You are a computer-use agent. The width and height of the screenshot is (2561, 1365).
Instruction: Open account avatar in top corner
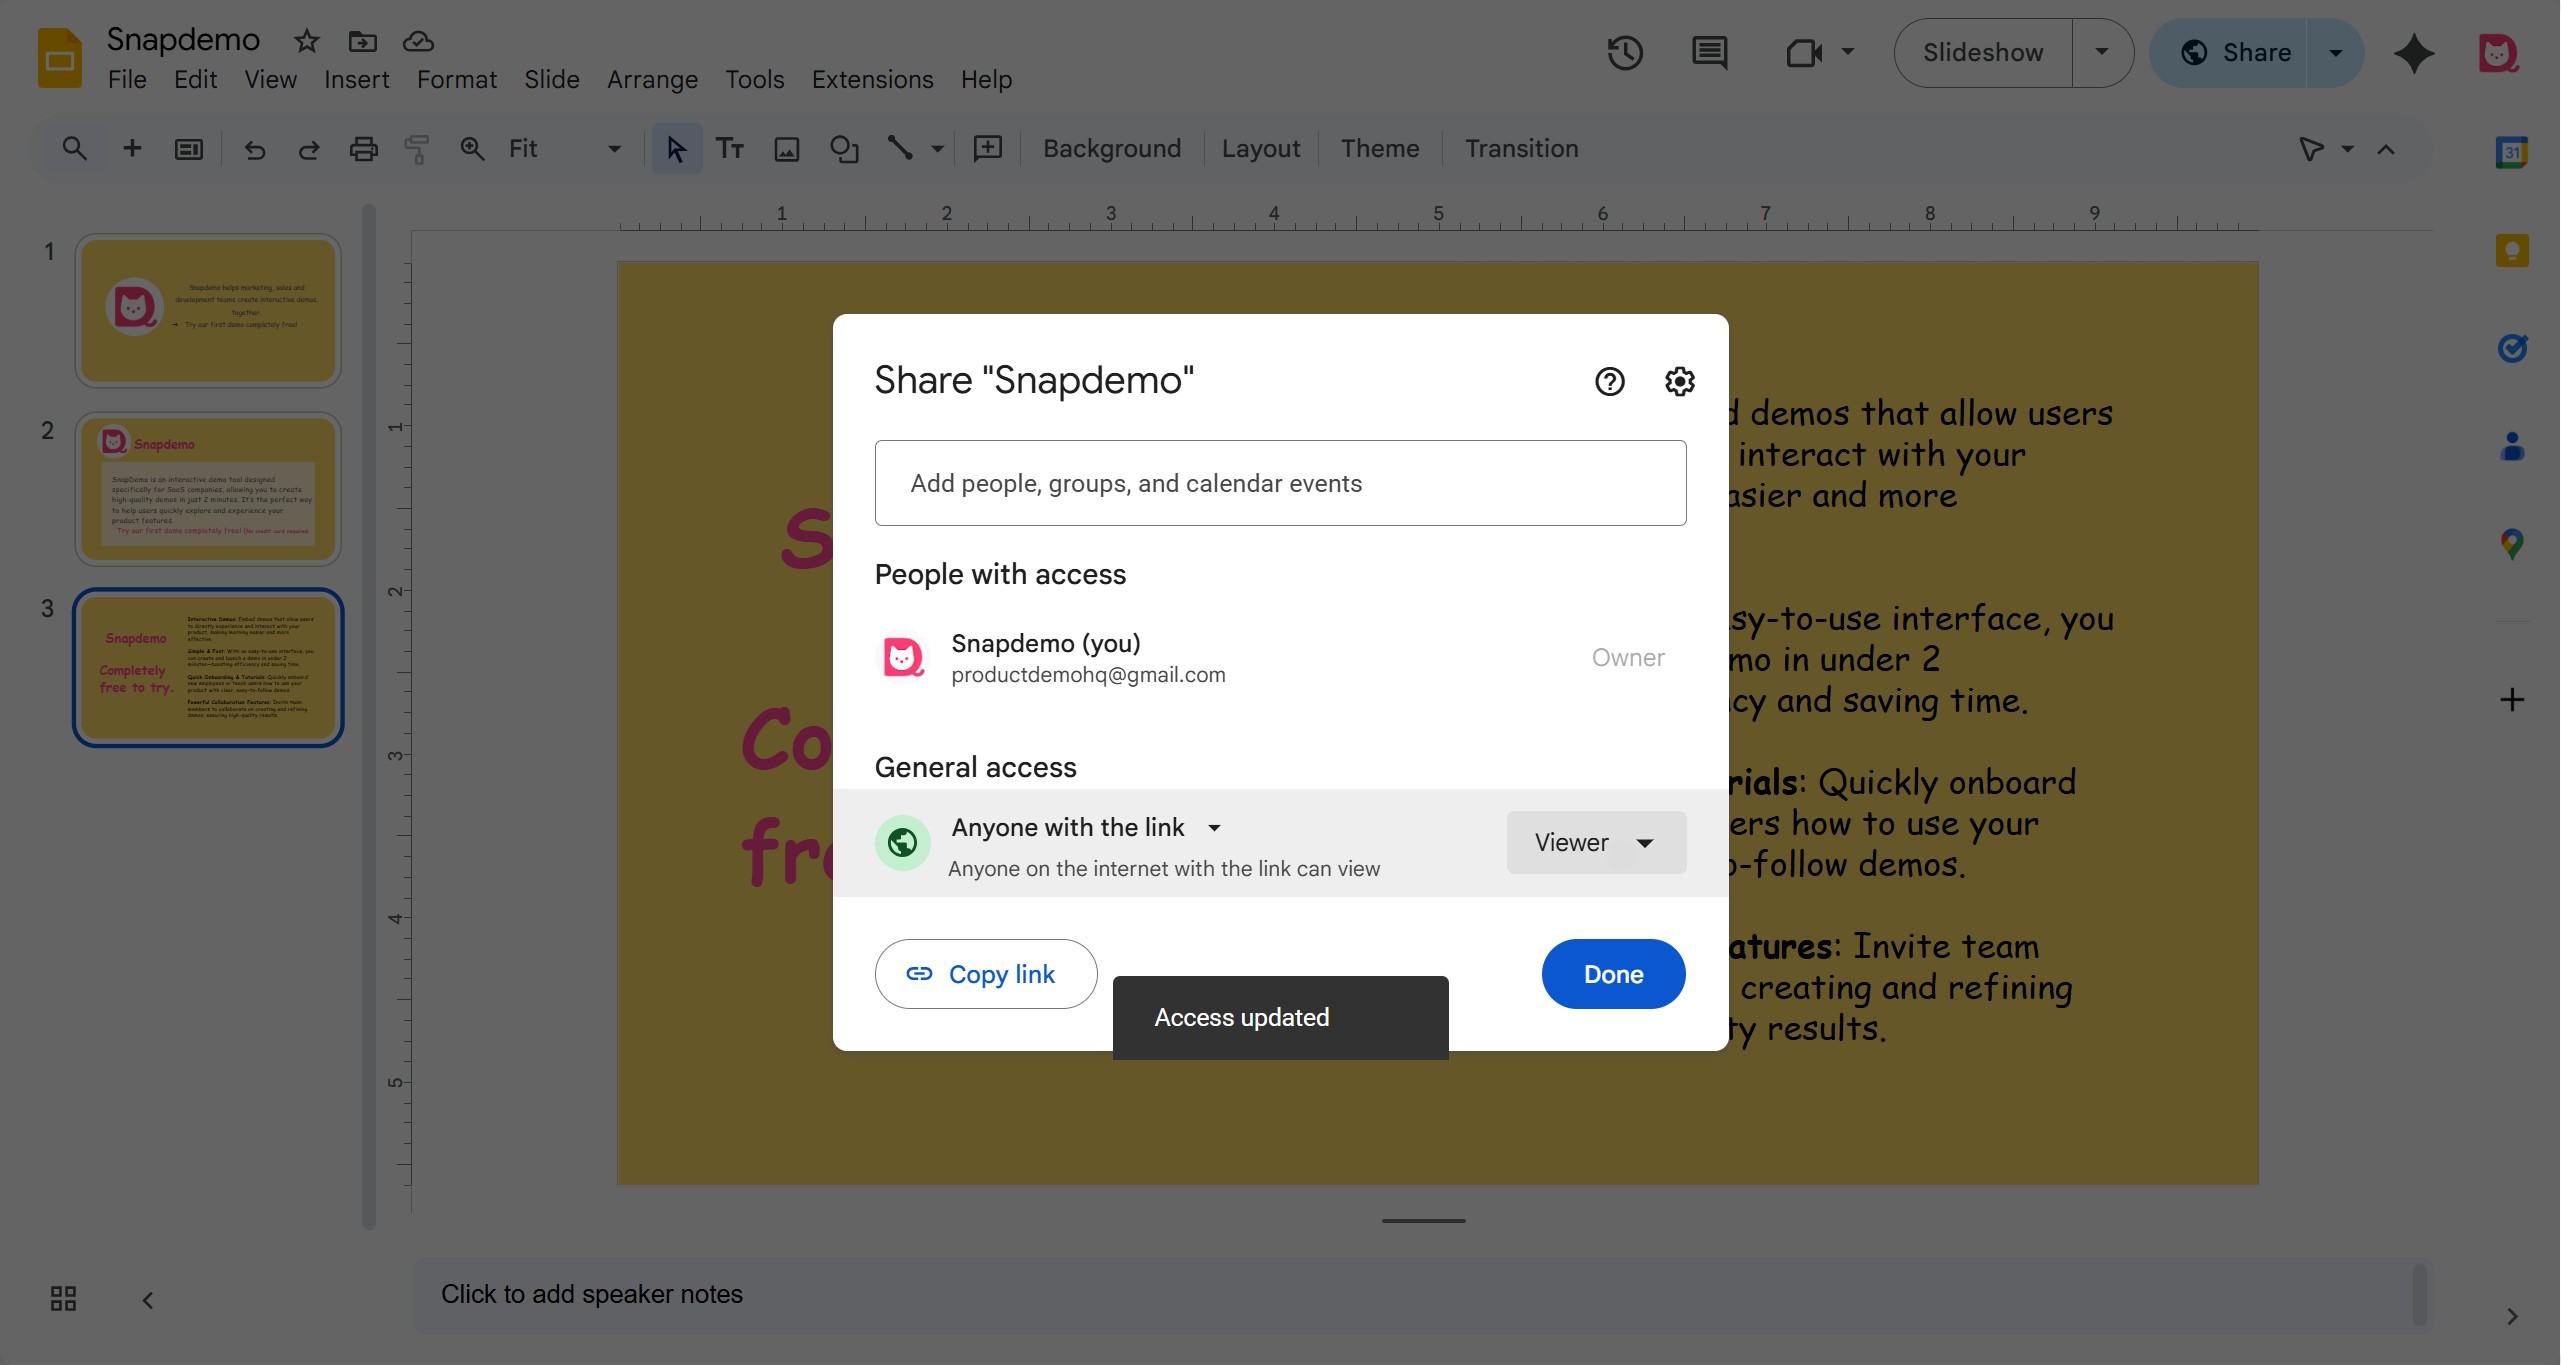[x=2498, y=53]
